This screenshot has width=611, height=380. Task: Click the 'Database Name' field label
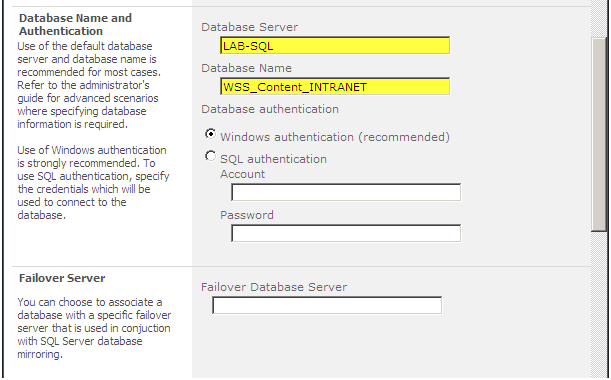pyautogui.click(x=246, y=68)
